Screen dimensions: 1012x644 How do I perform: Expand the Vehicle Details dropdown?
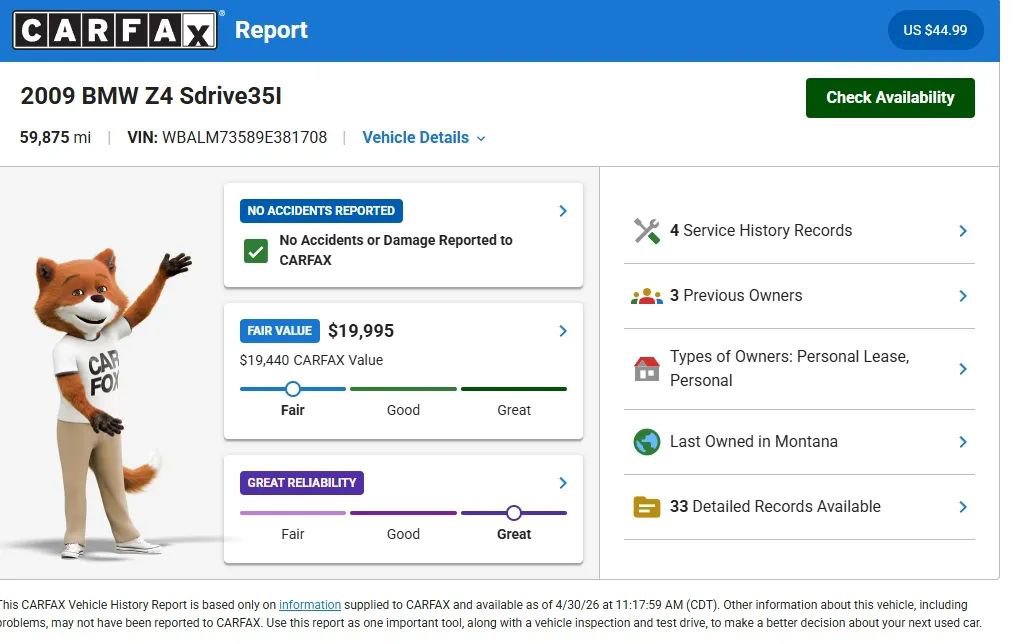pos(423,137)
